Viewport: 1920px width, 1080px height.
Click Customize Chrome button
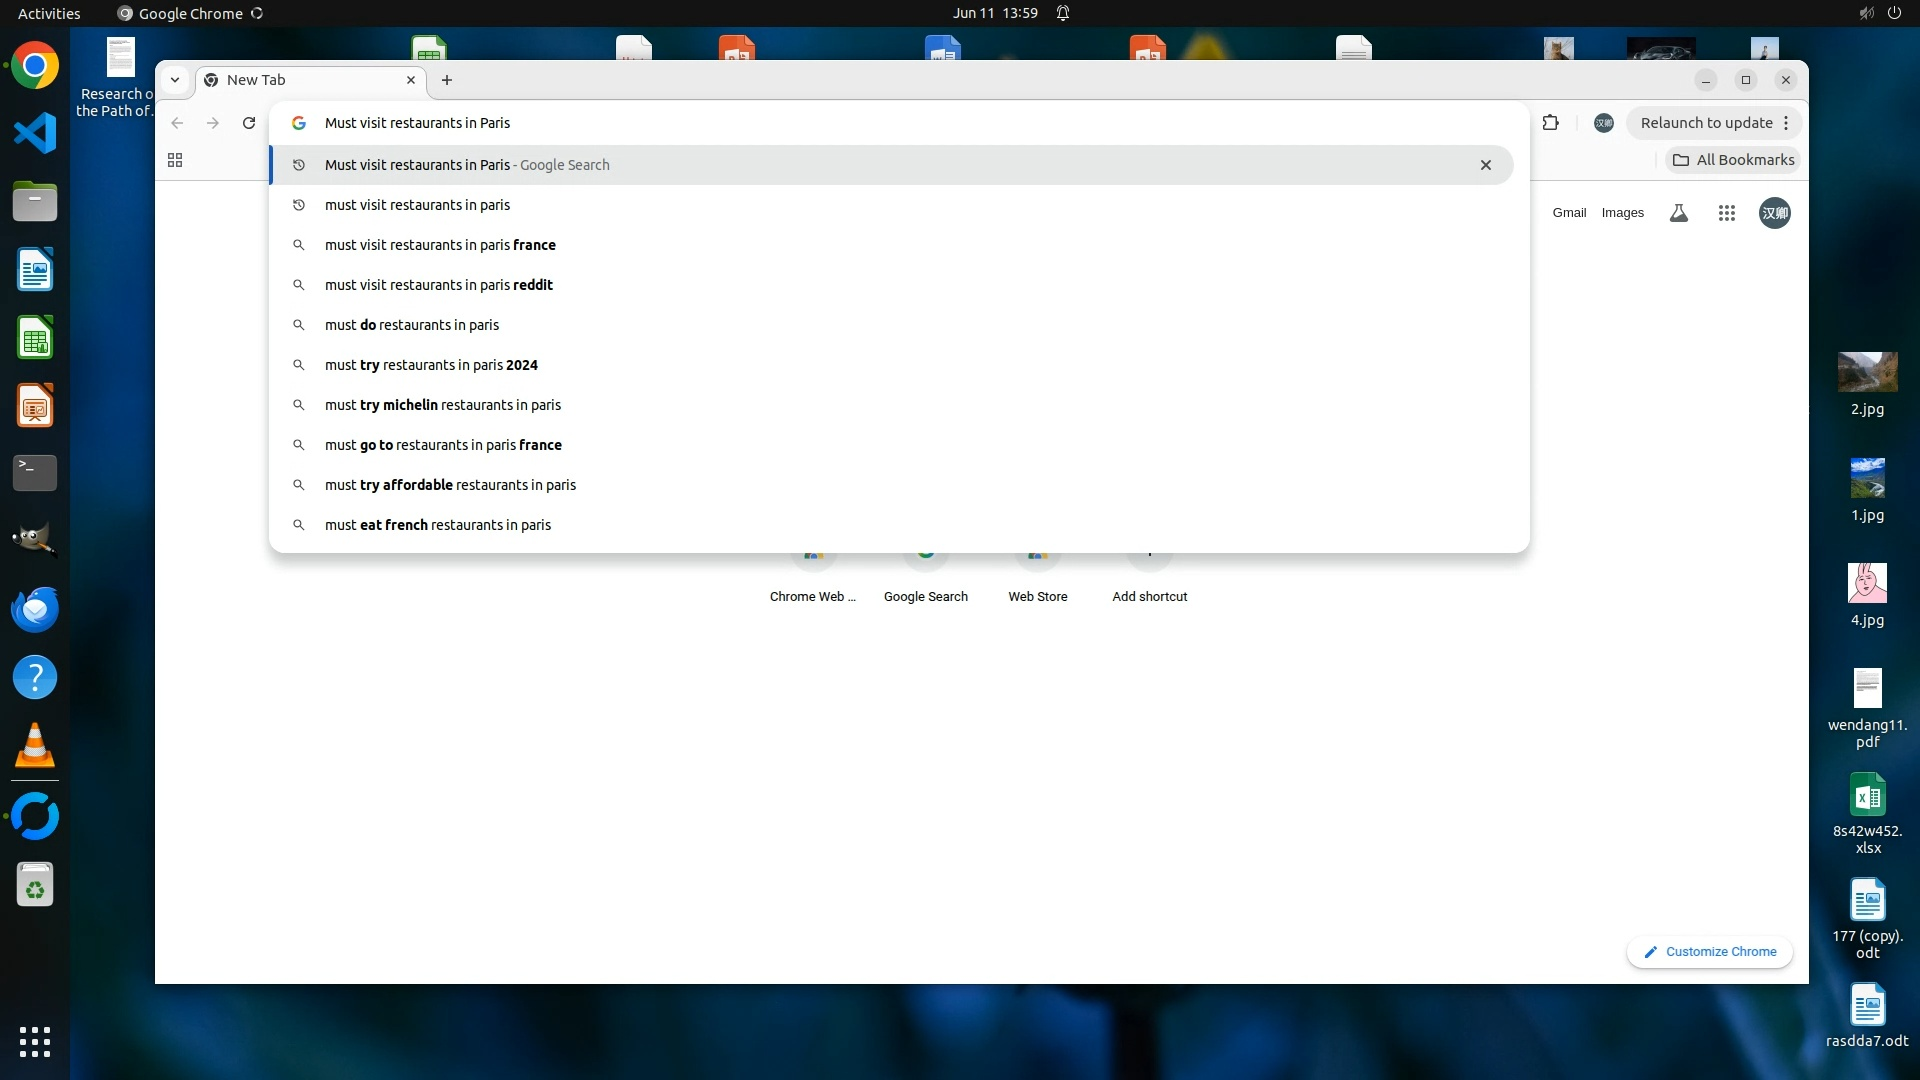click(1709, 952)
